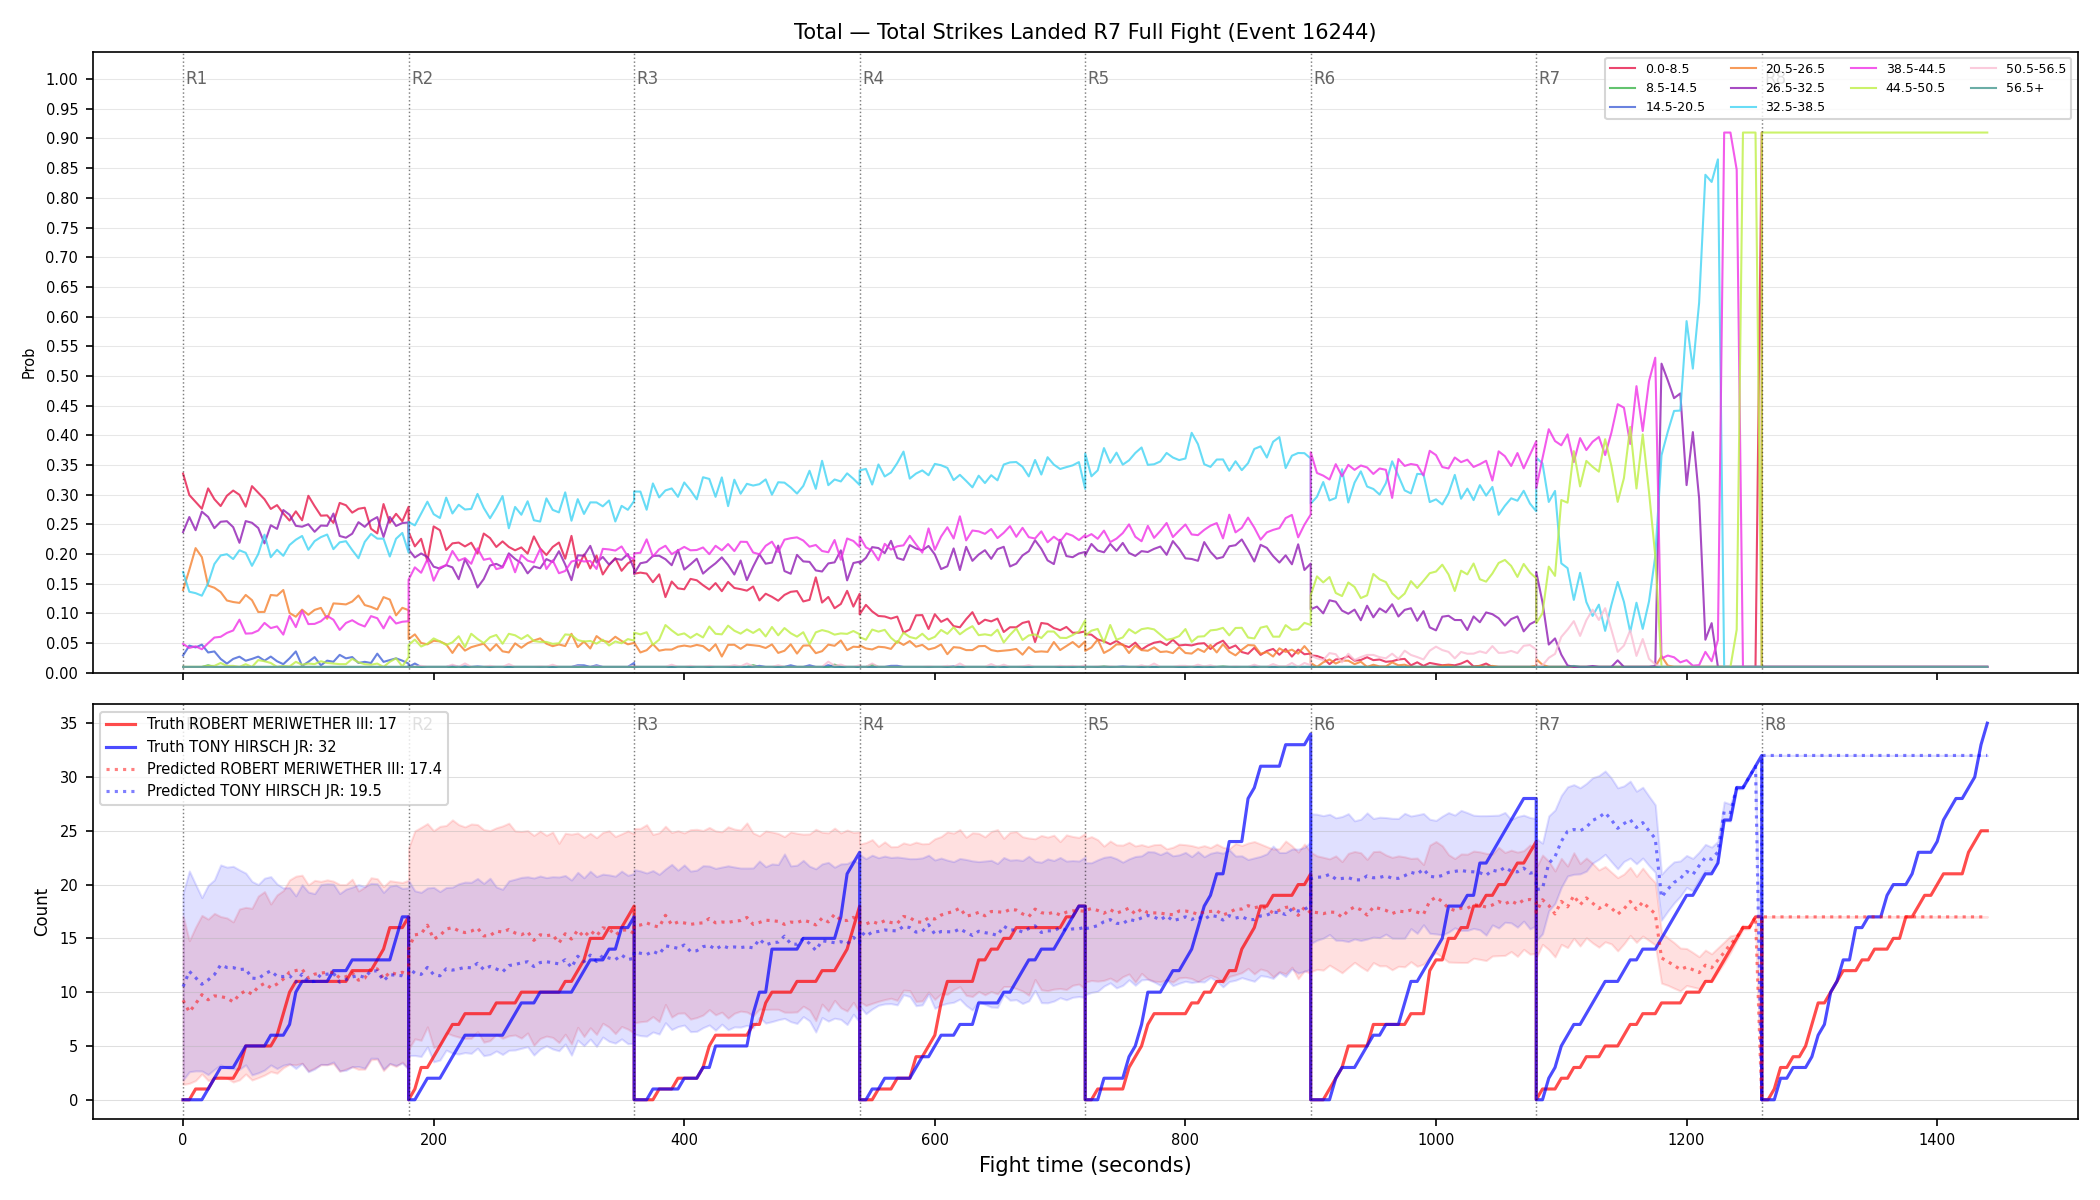Select the R6 marker in the Count chart
This screenshot has width=2100, height=1200.
1324,724
